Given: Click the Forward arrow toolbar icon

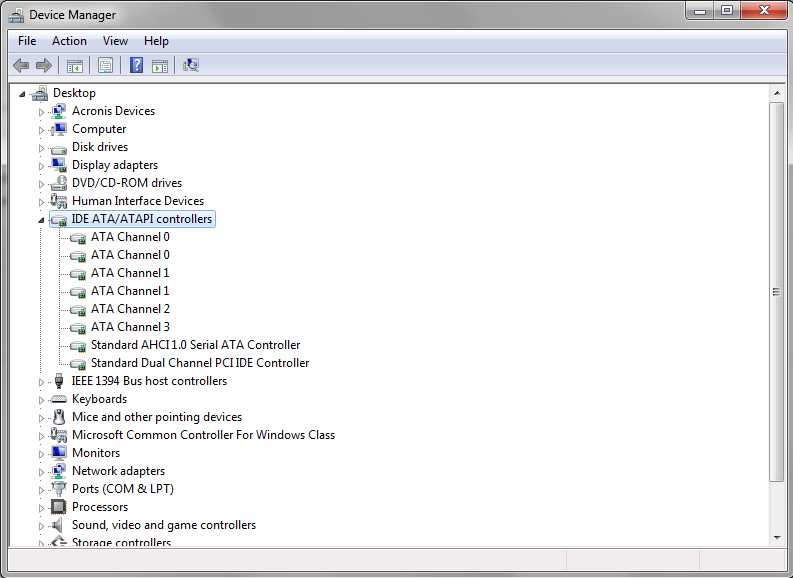Looking at the screenshot, I should tap(45, 65).
